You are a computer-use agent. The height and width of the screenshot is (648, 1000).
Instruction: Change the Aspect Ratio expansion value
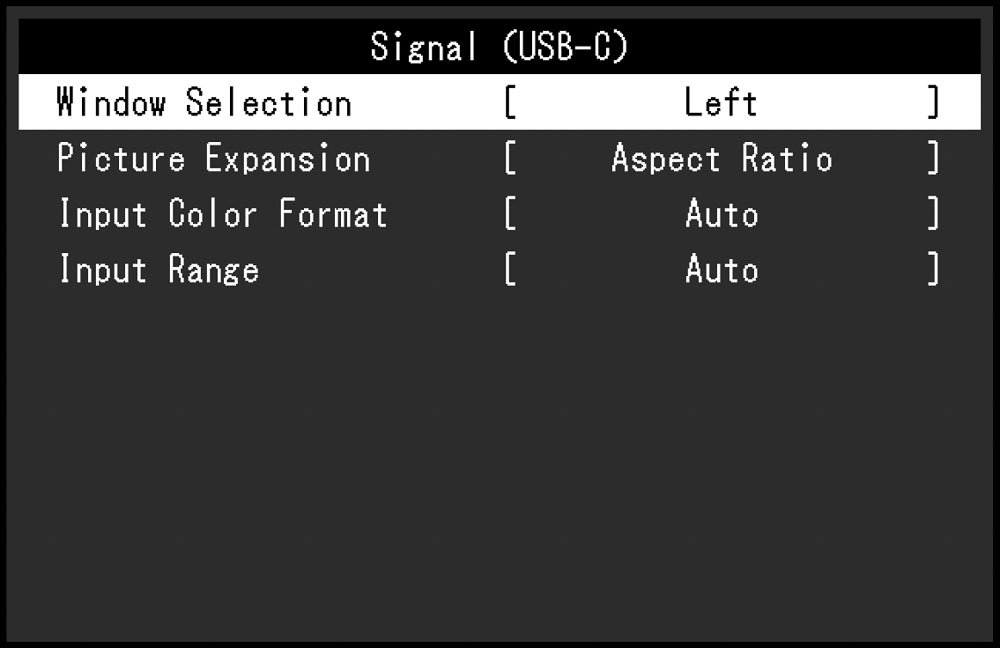click(722, 158)
